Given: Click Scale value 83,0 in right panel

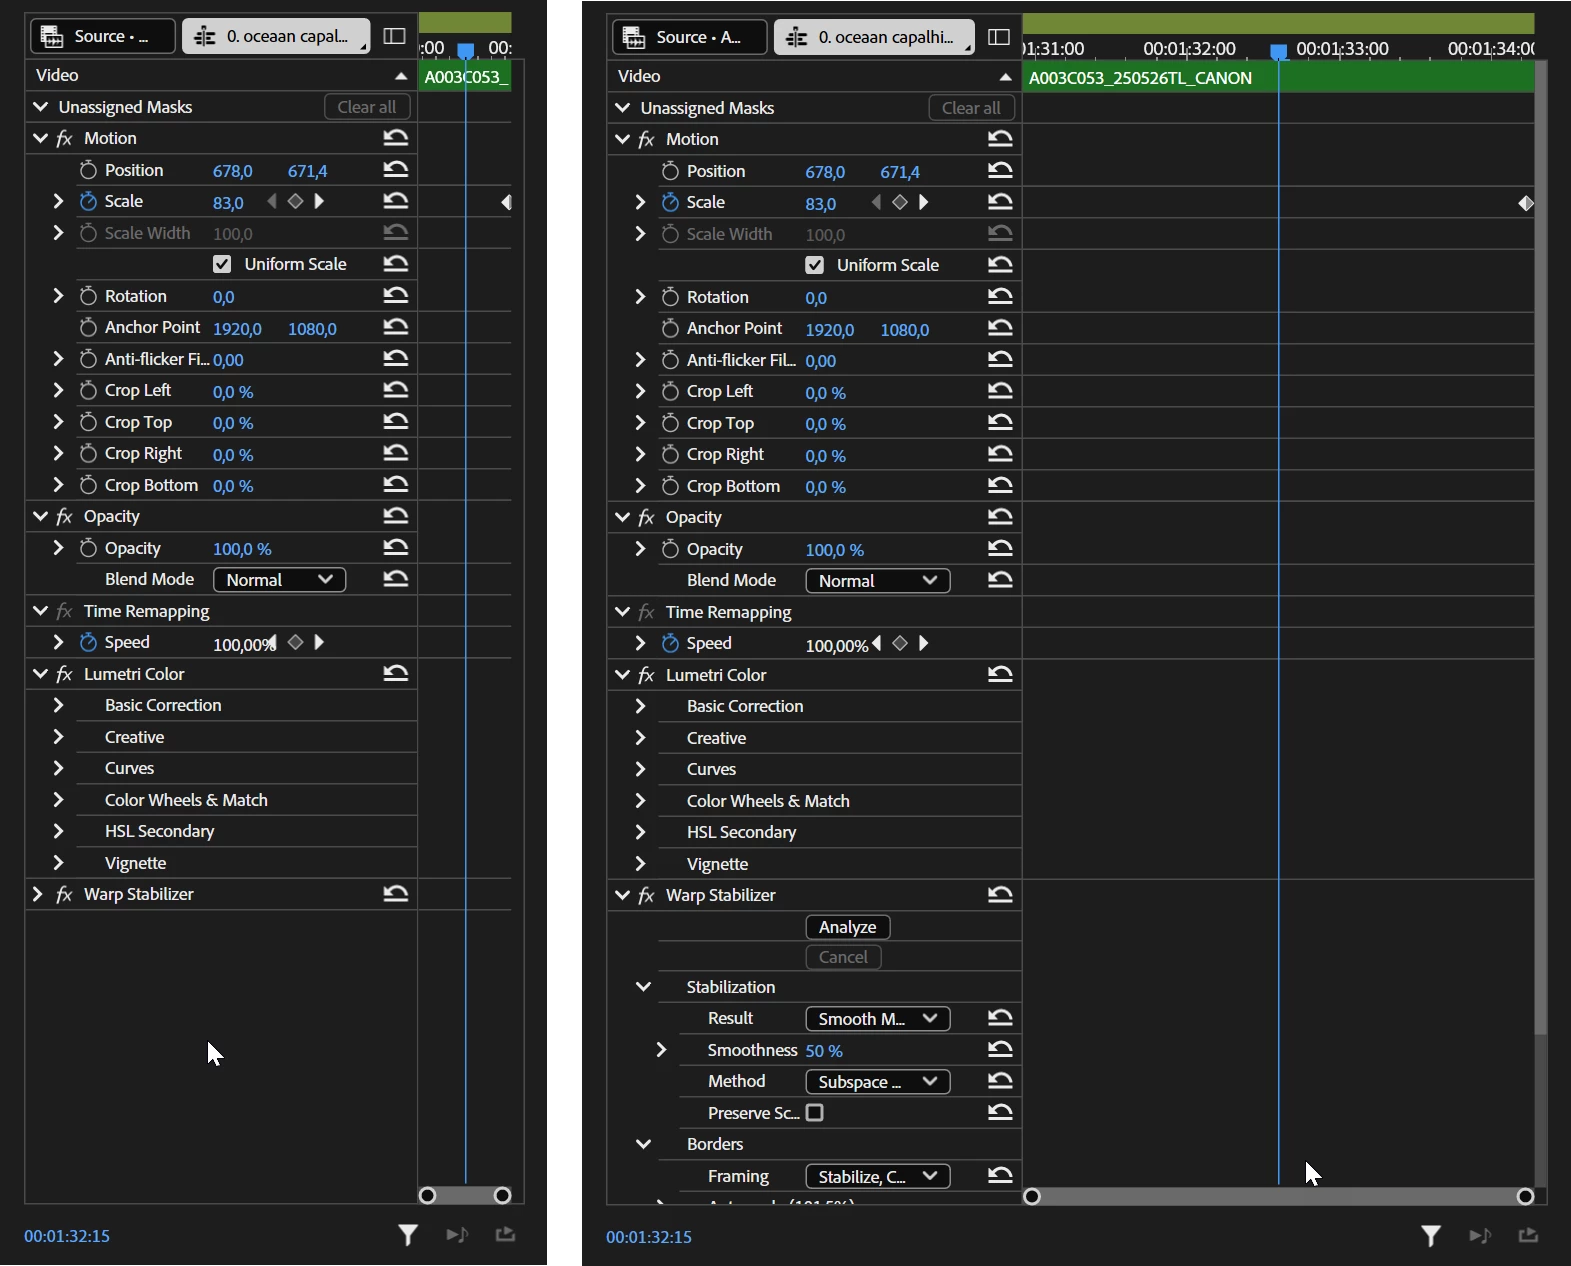Looking at the screenshot, I should (821, 204).
